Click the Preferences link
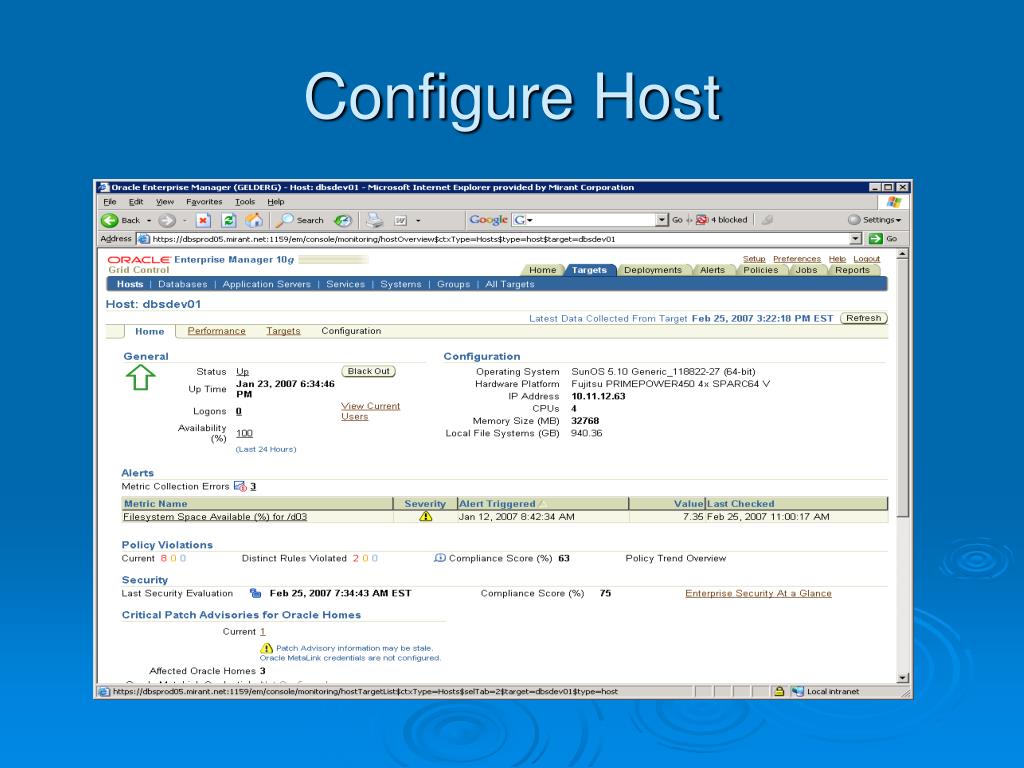This screenshot has width=1024, height=768. pyautogui.click(x=797, y=259)
